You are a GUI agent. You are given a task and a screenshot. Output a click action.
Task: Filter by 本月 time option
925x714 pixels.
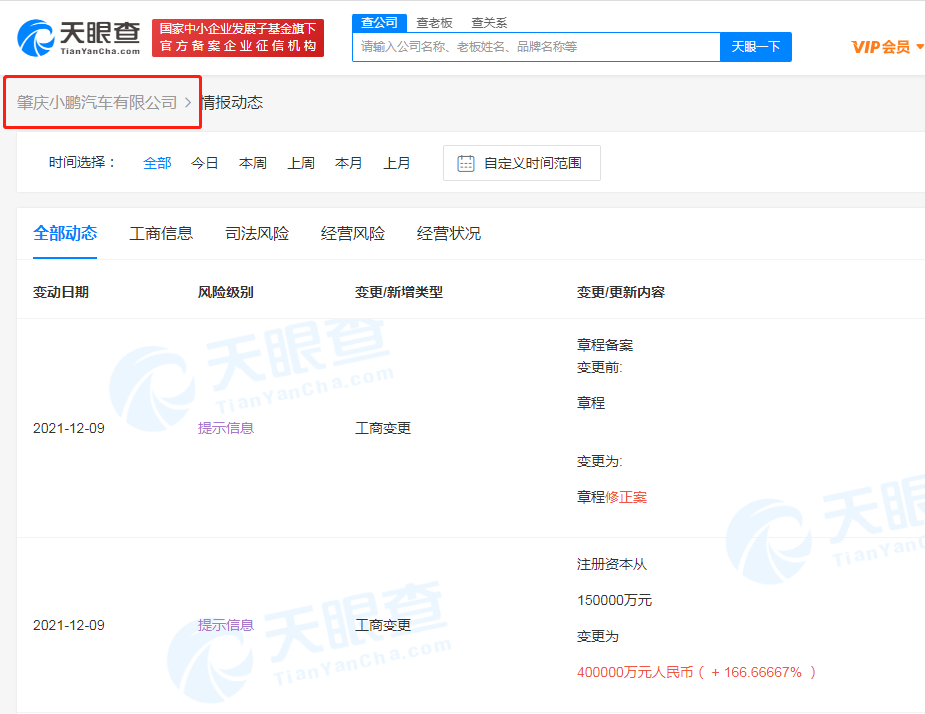point(349,163)
